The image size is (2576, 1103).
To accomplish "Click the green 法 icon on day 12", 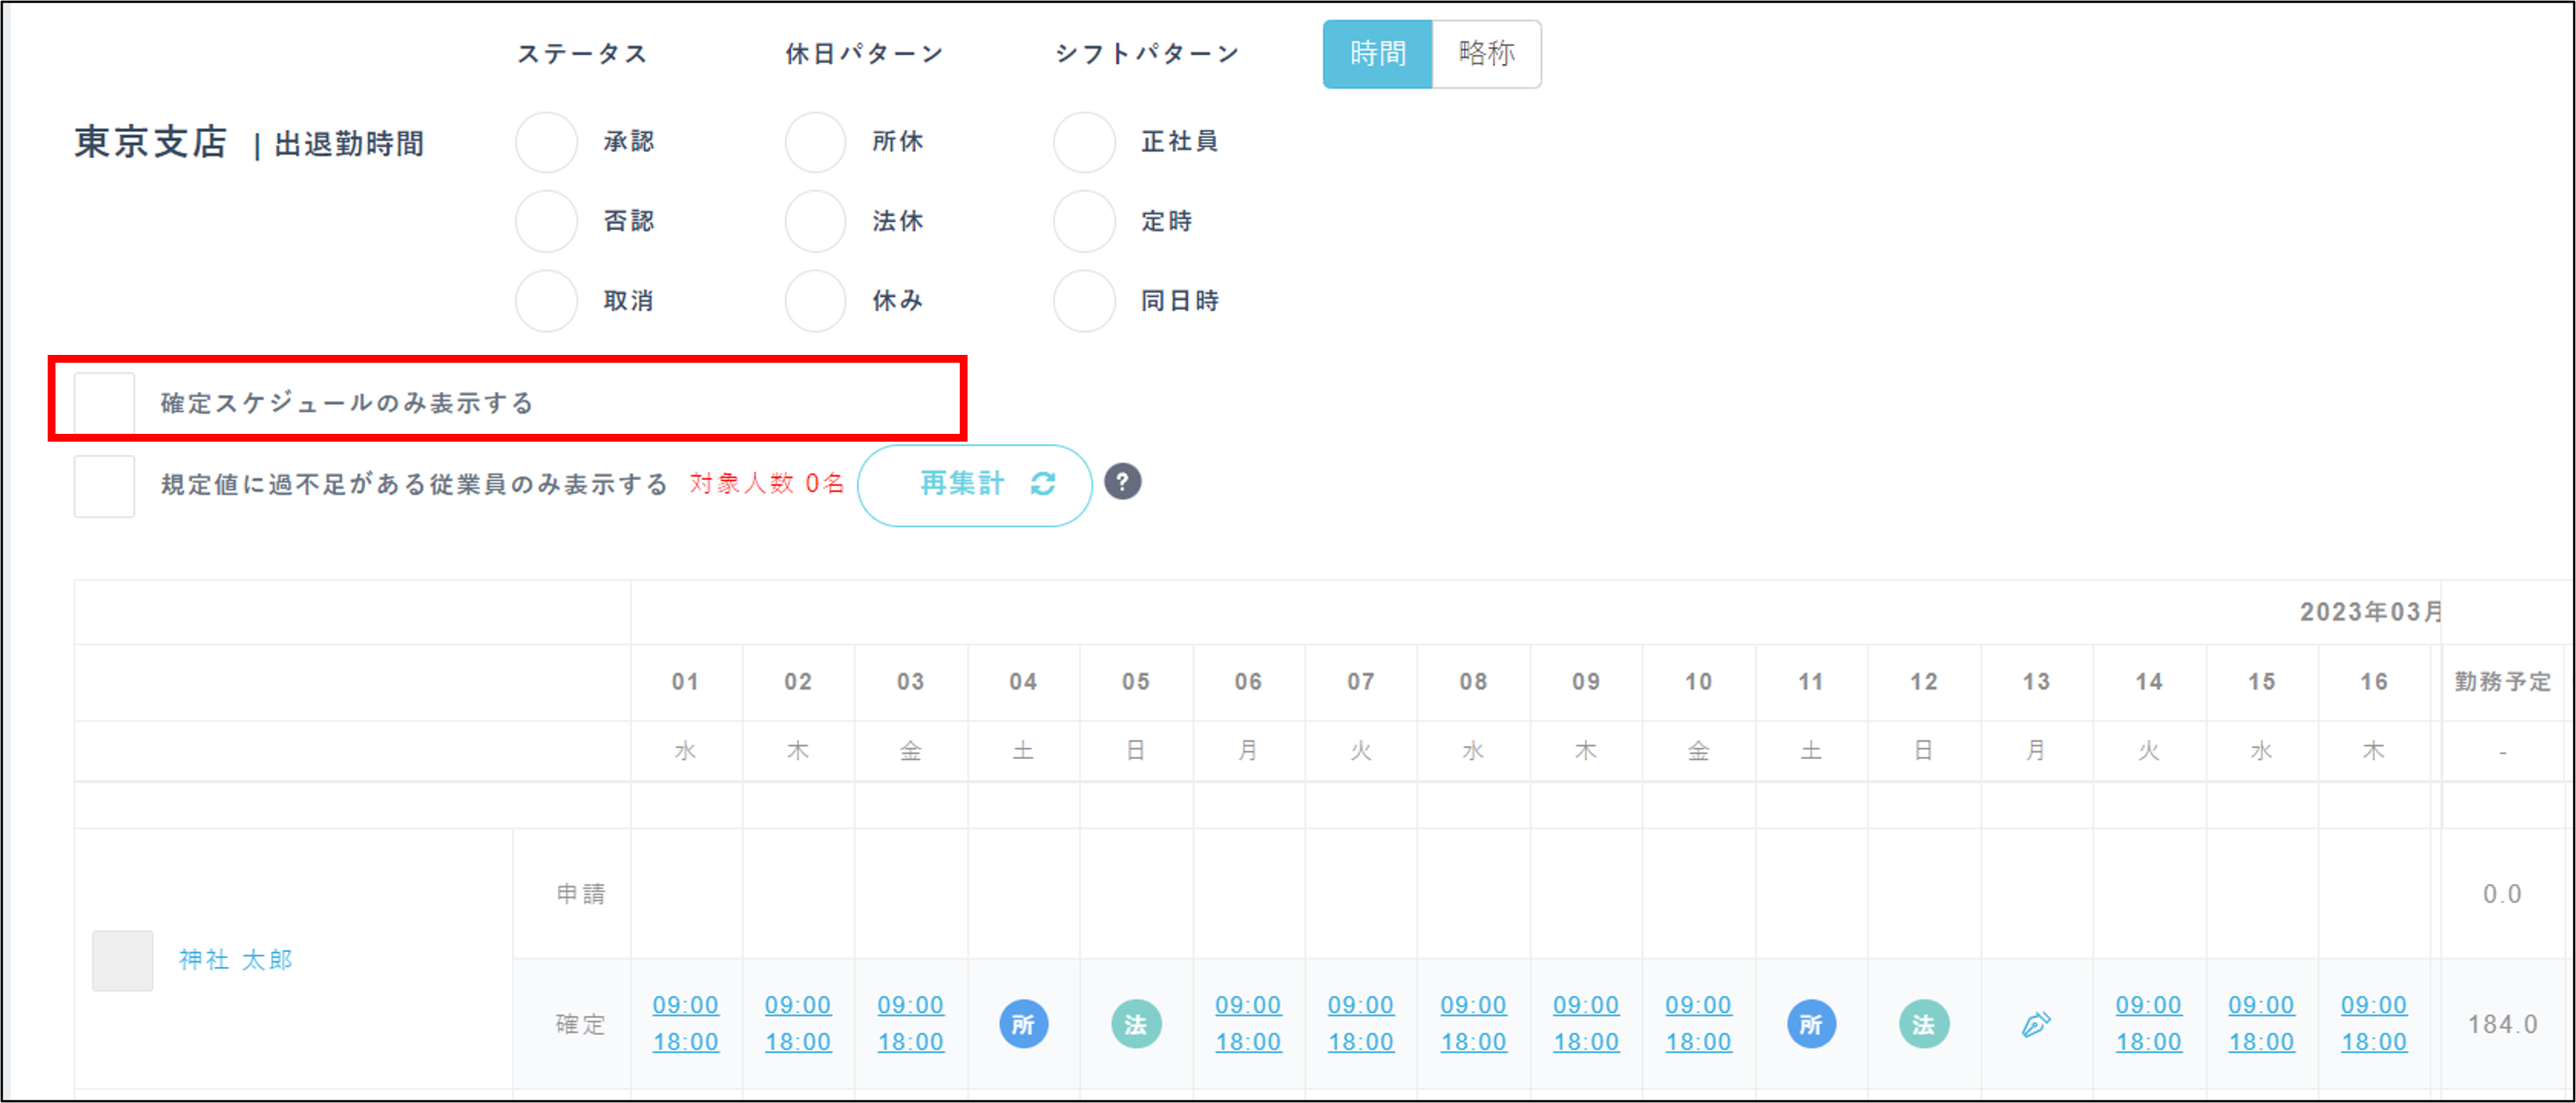I will [x=1924, y=1024].
